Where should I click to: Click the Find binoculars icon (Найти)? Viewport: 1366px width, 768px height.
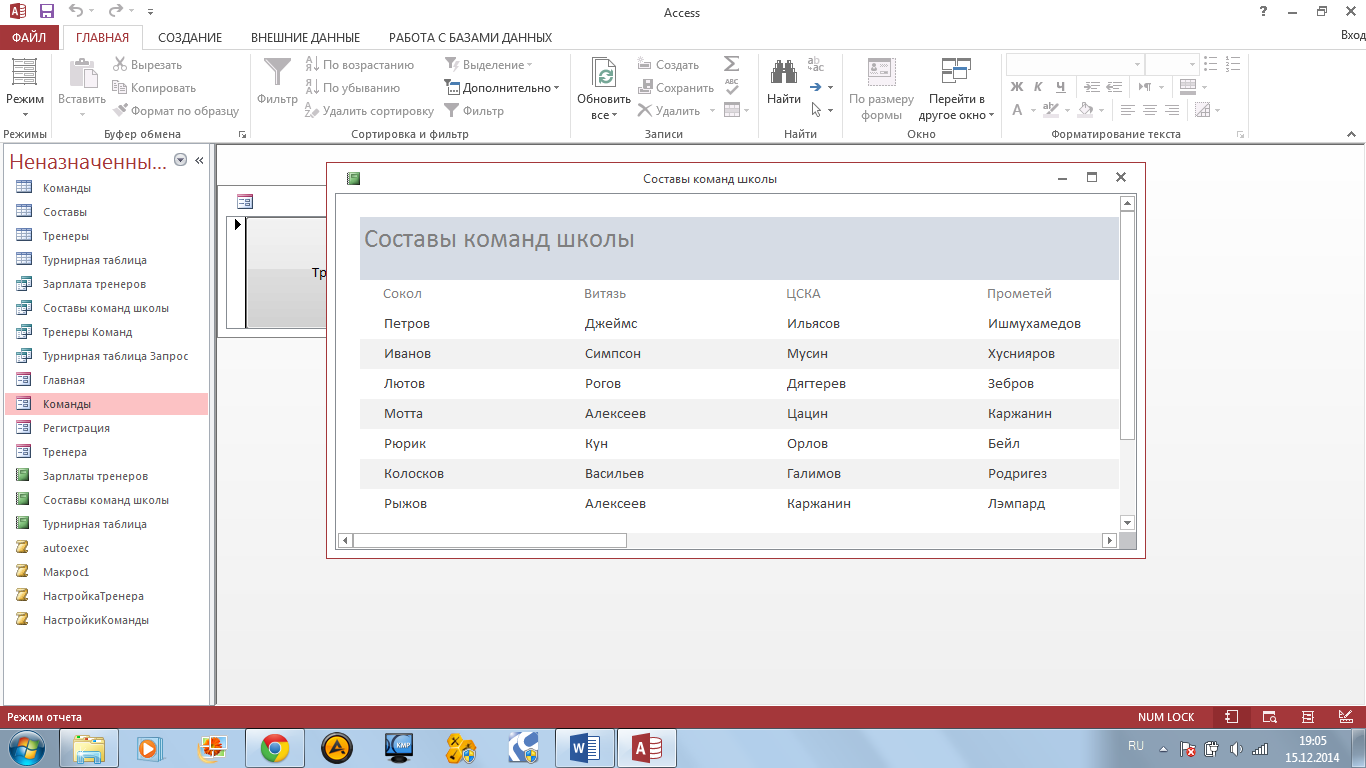tap(784, 74)
